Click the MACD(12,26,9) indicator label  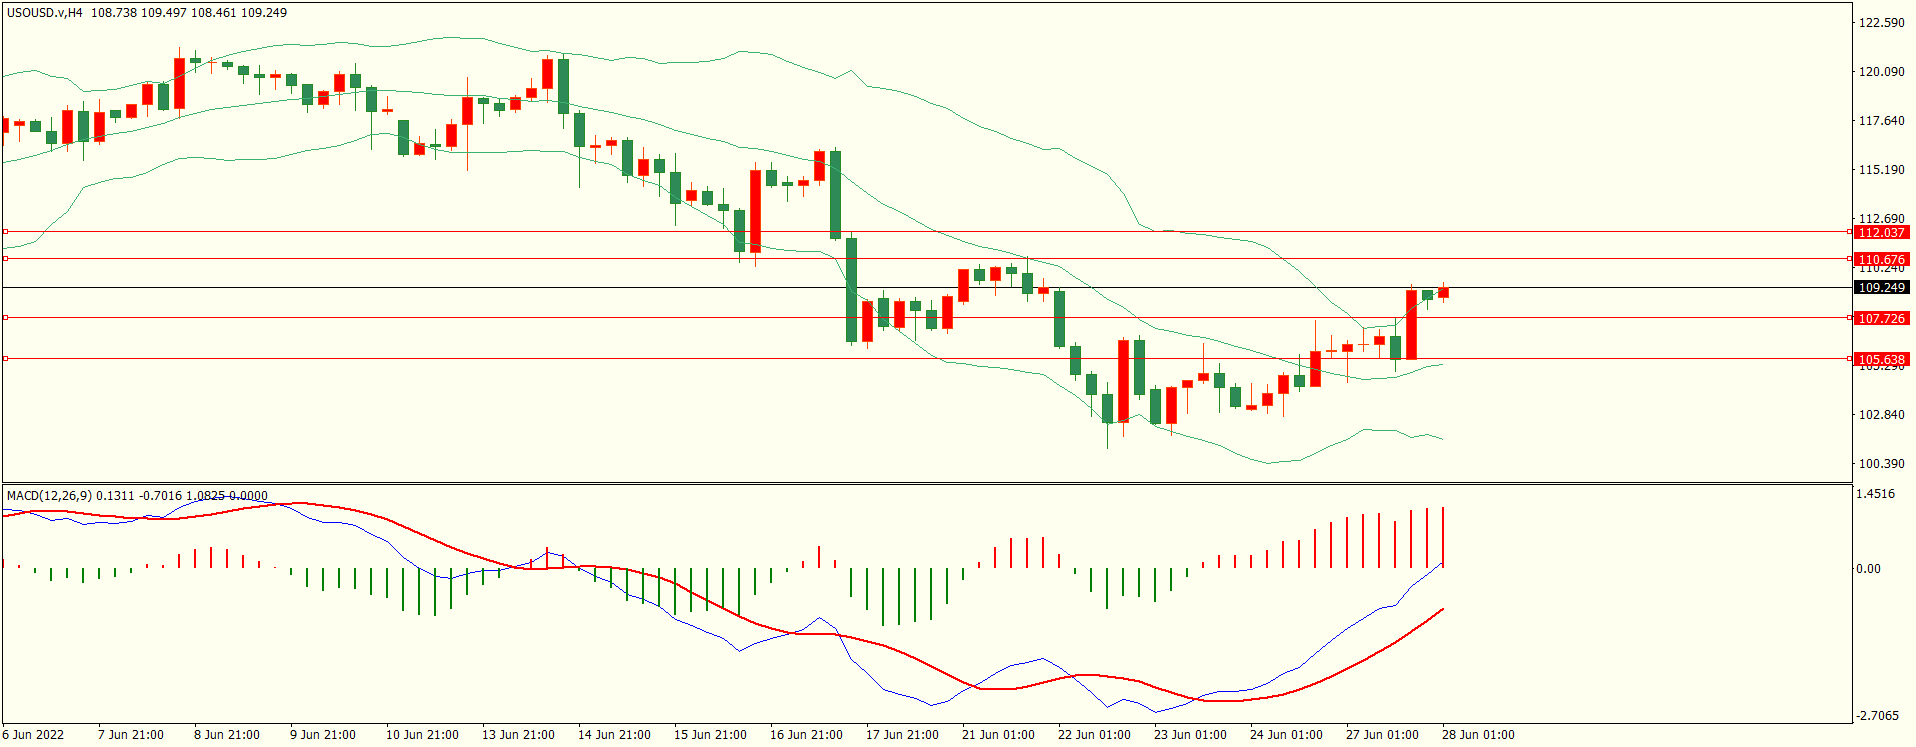point(49,496)
